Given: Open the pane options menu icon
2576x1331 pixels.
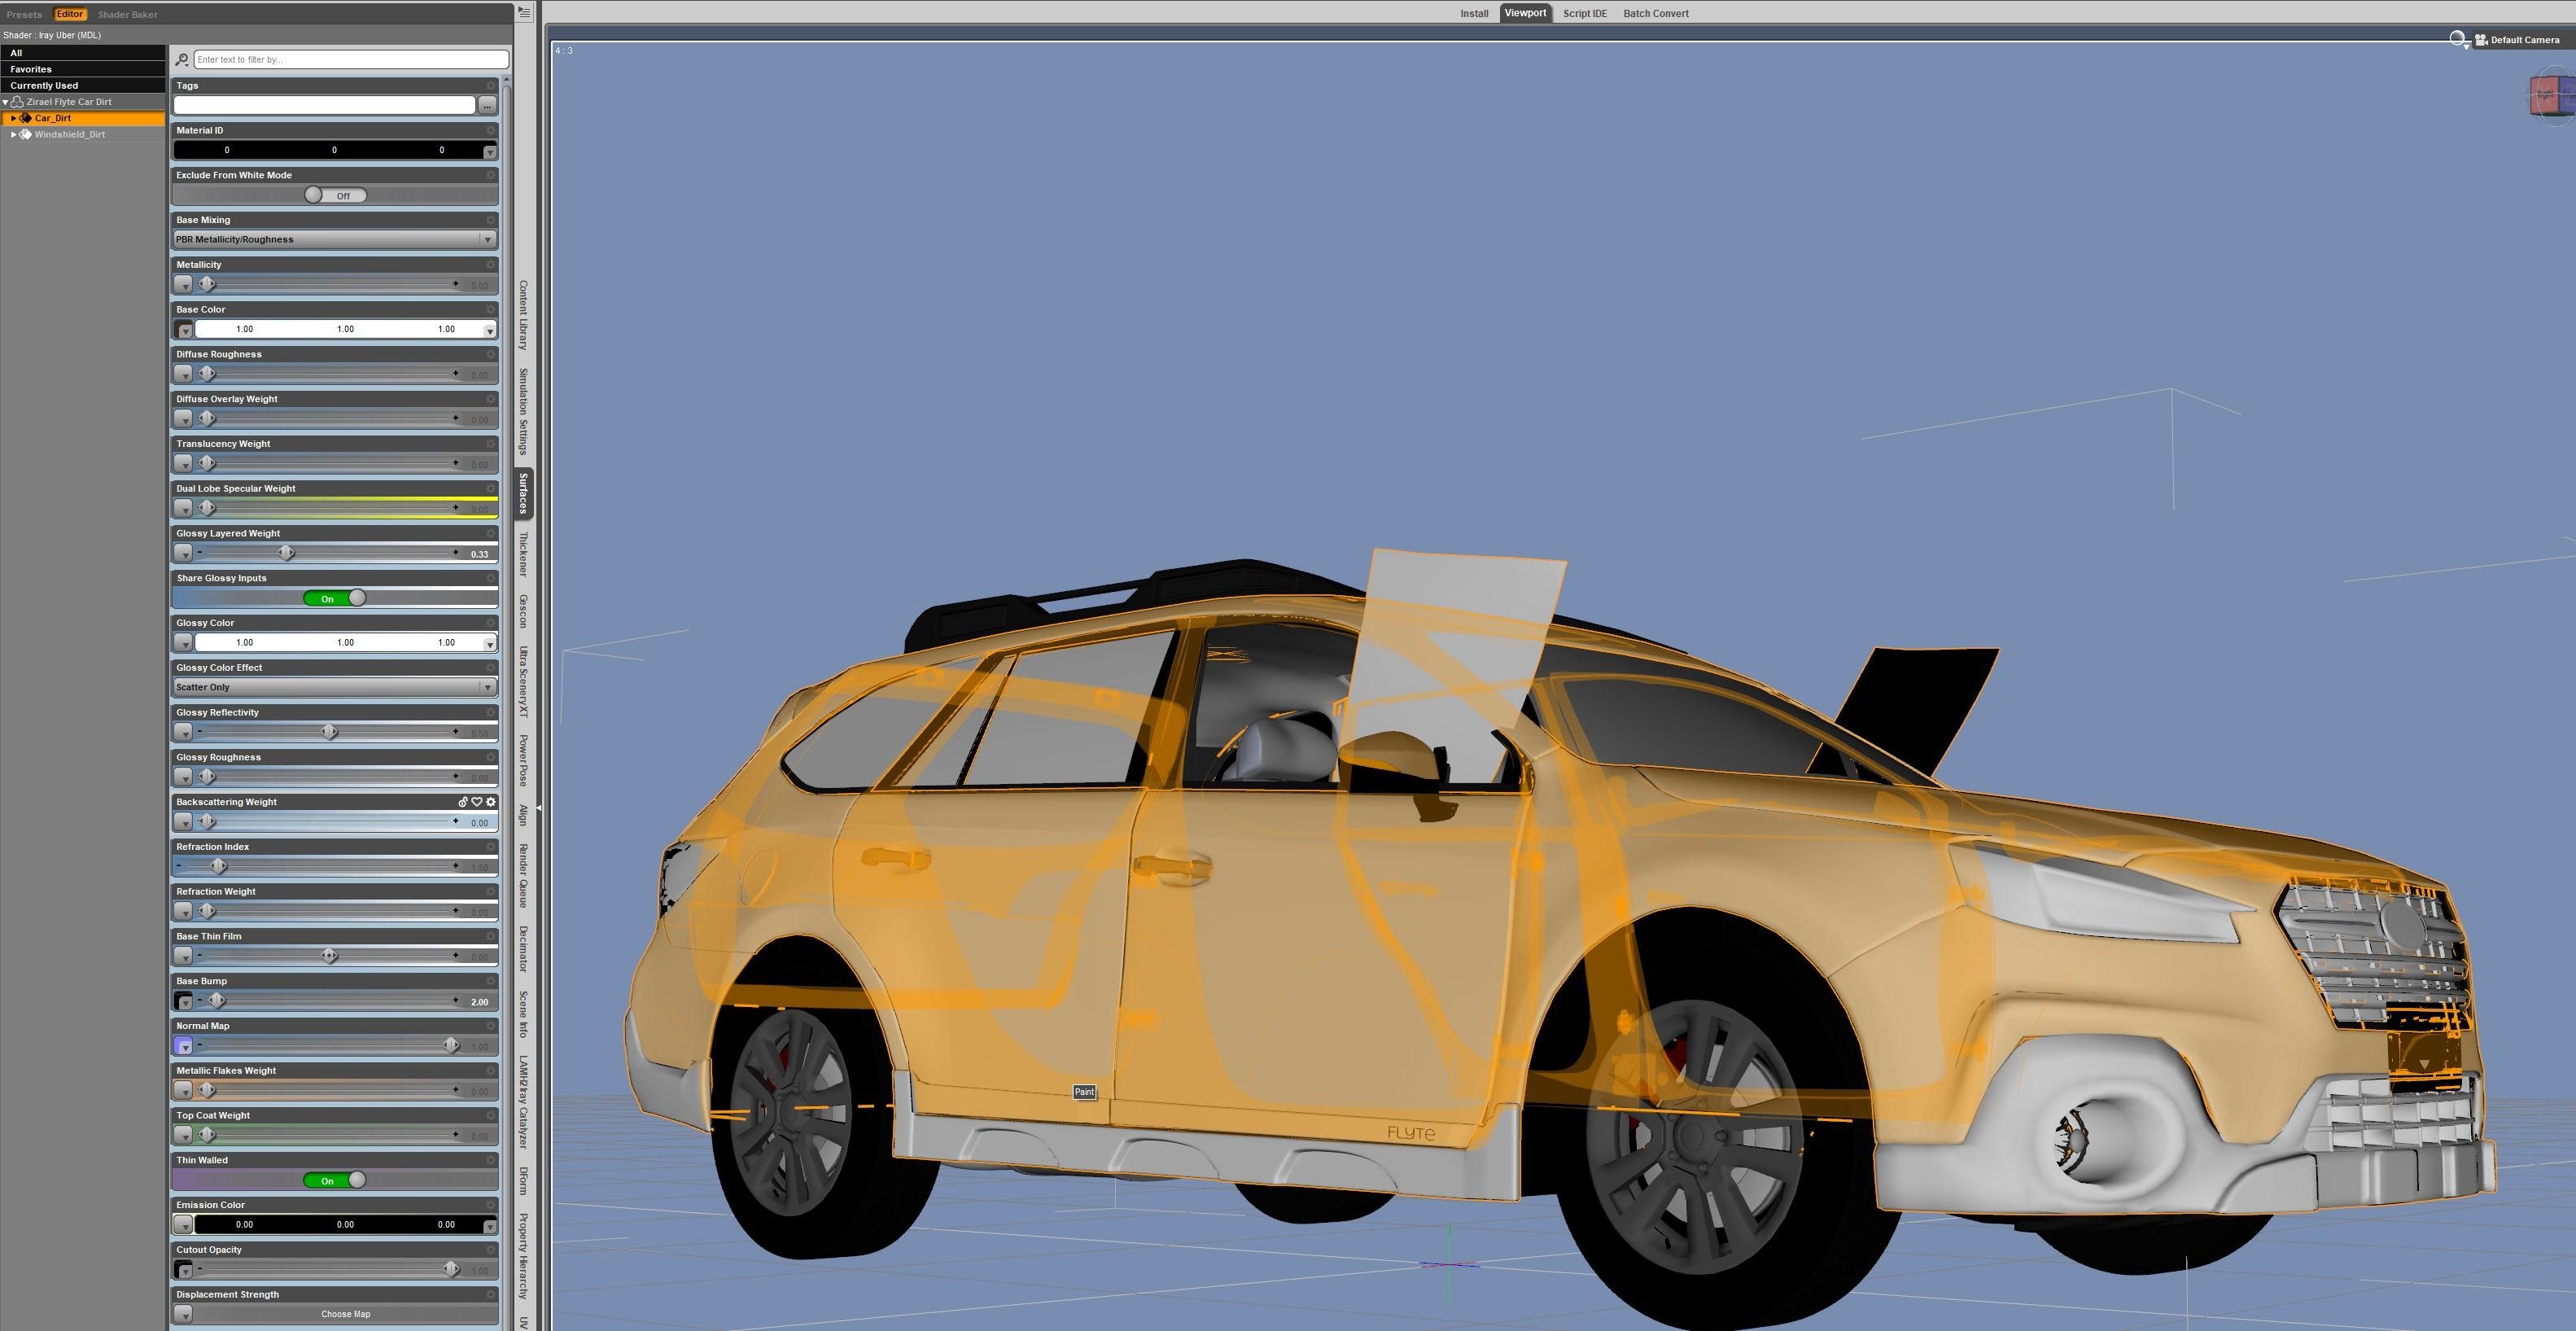Looking at the screenshot, I should [524, 13].
